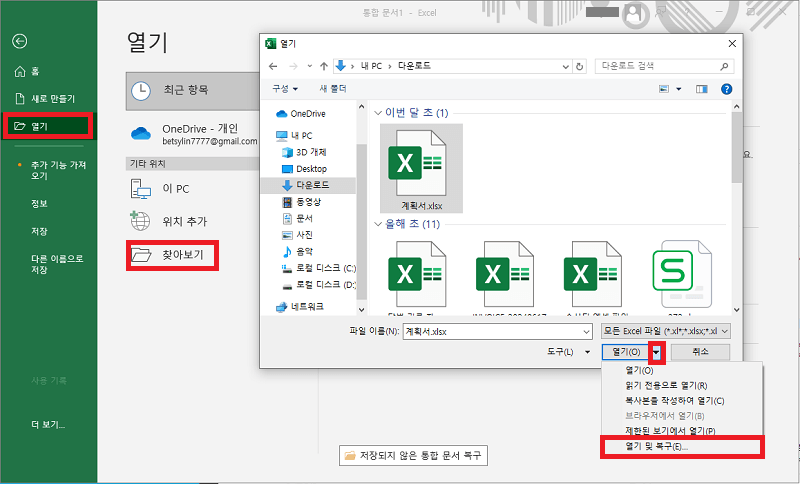Click the 다운로드 검색 search box

(x=664, y=66)
